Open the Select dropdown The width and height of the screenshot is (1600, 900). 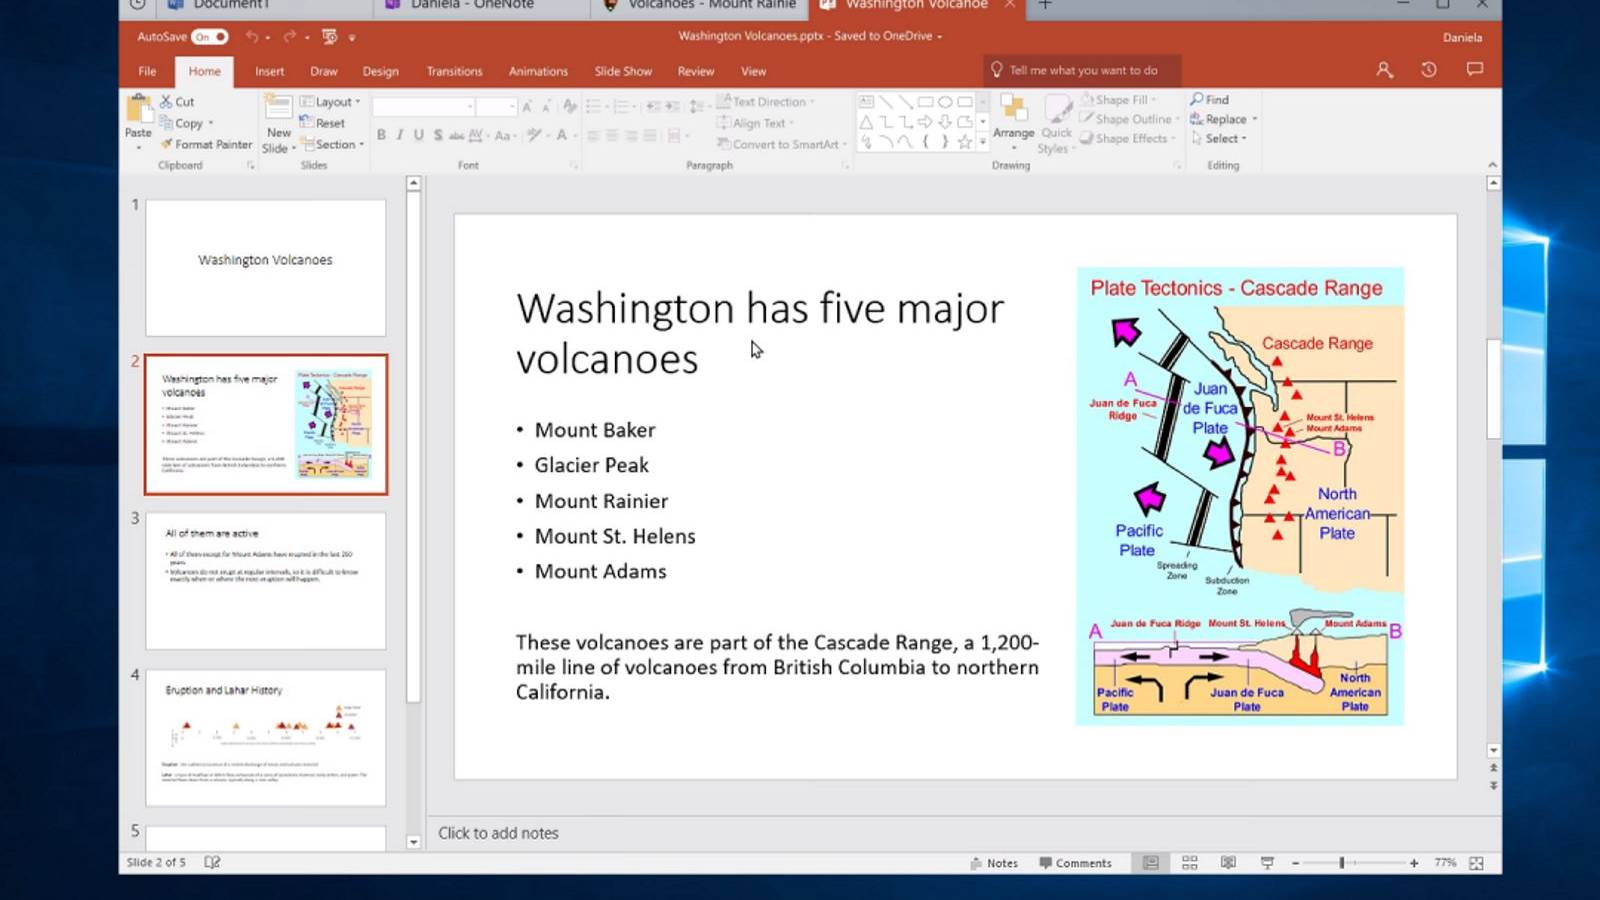tap(1219, 139)
